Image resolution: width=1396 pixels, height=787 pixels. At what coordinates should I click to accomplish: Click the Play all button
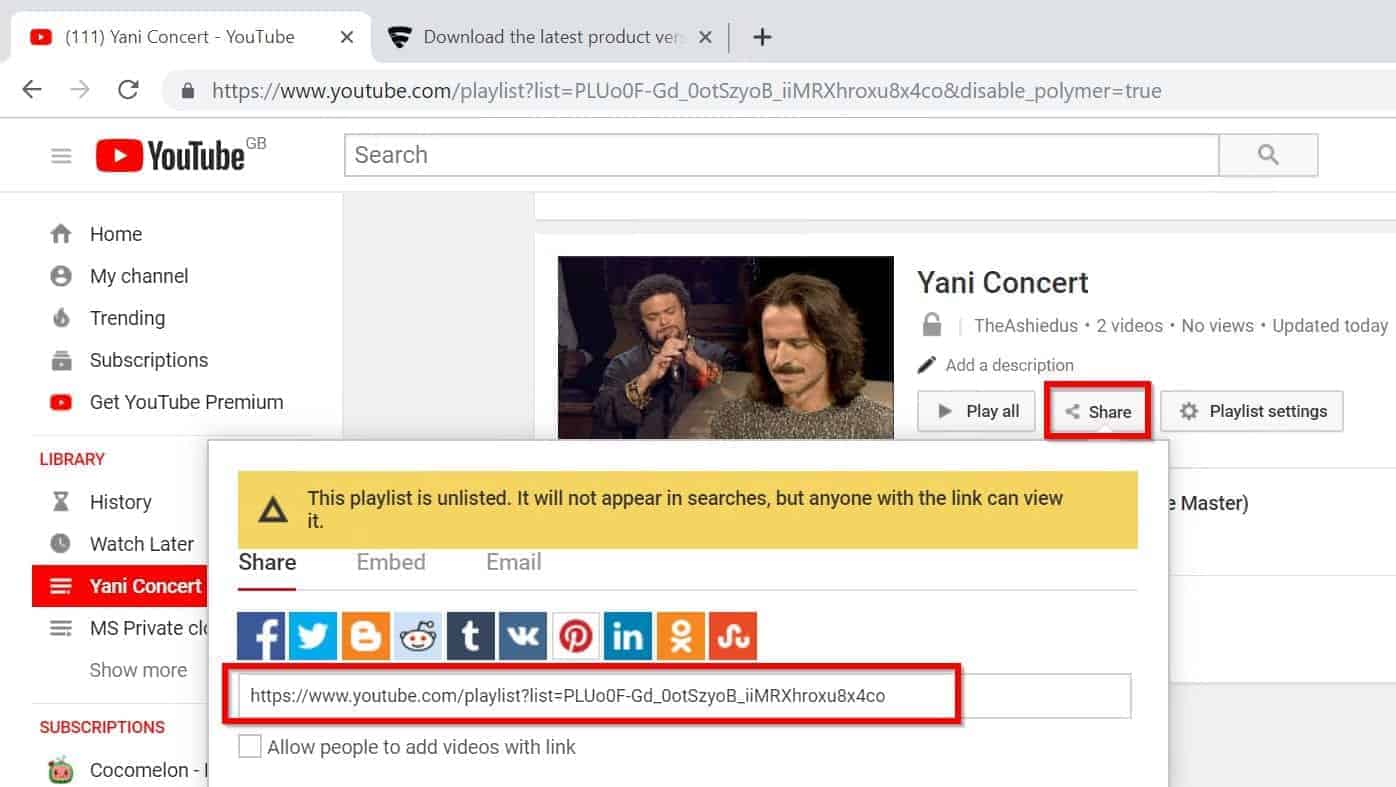tap(975, 411)
